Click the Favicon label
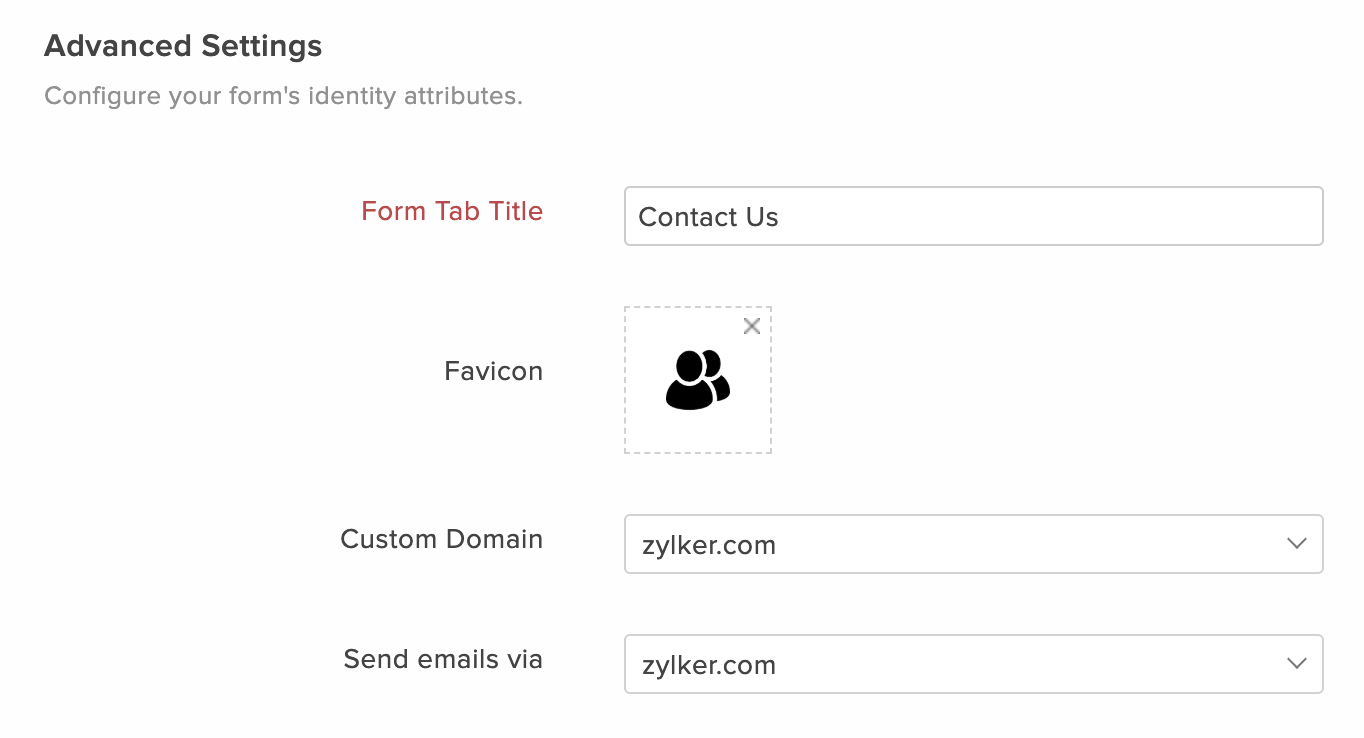This screenshot has height=738, width=1364. tap(494, 371)
